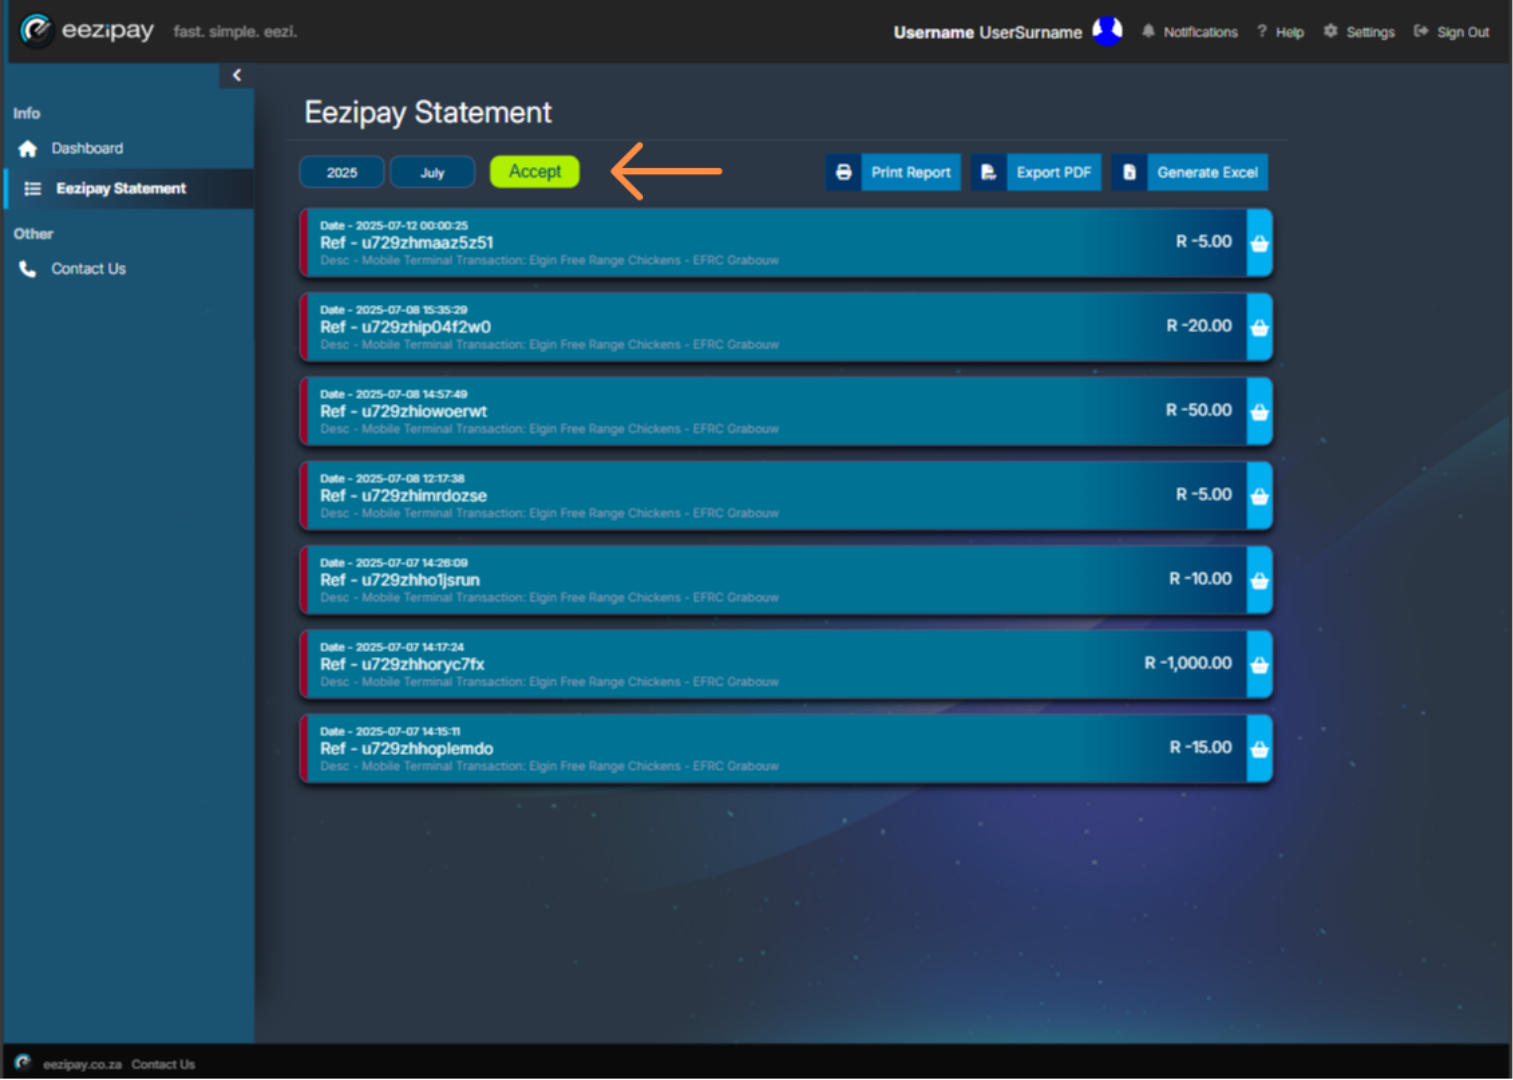Collapse the sidebar with the chevron arrow
This screenshot has width=1513, height=1080.
(237, 75)
